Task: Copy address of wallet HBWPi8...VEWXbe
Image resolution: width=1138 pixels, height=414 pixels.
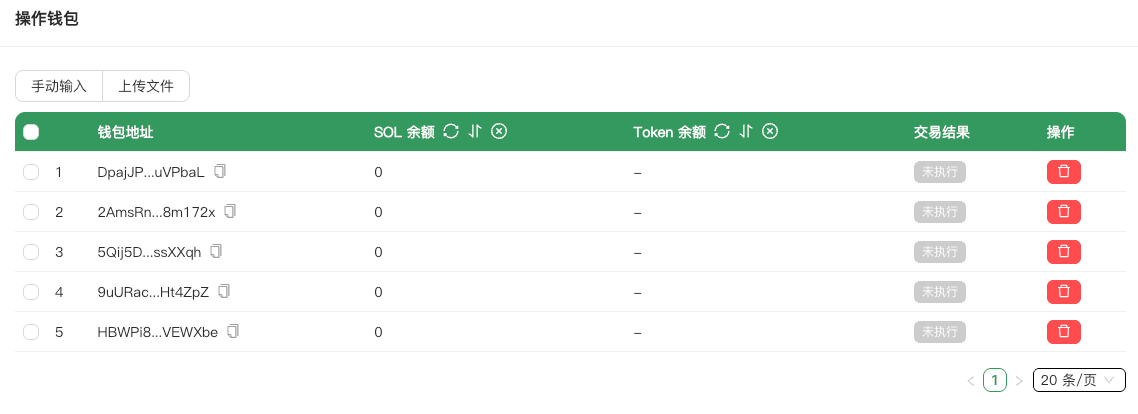Action: tap(233, 331)
